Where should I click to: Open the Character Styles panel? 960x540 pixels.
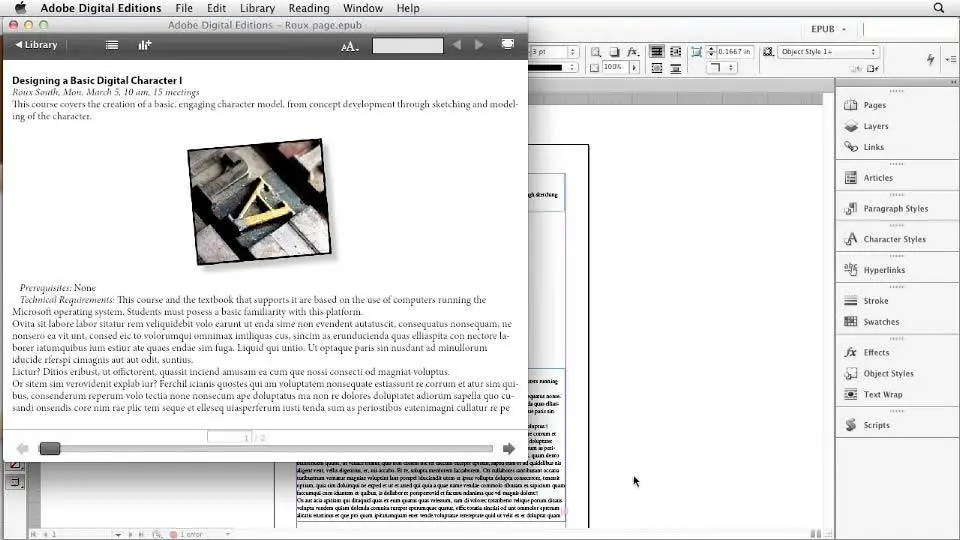[x=896, y=239]
